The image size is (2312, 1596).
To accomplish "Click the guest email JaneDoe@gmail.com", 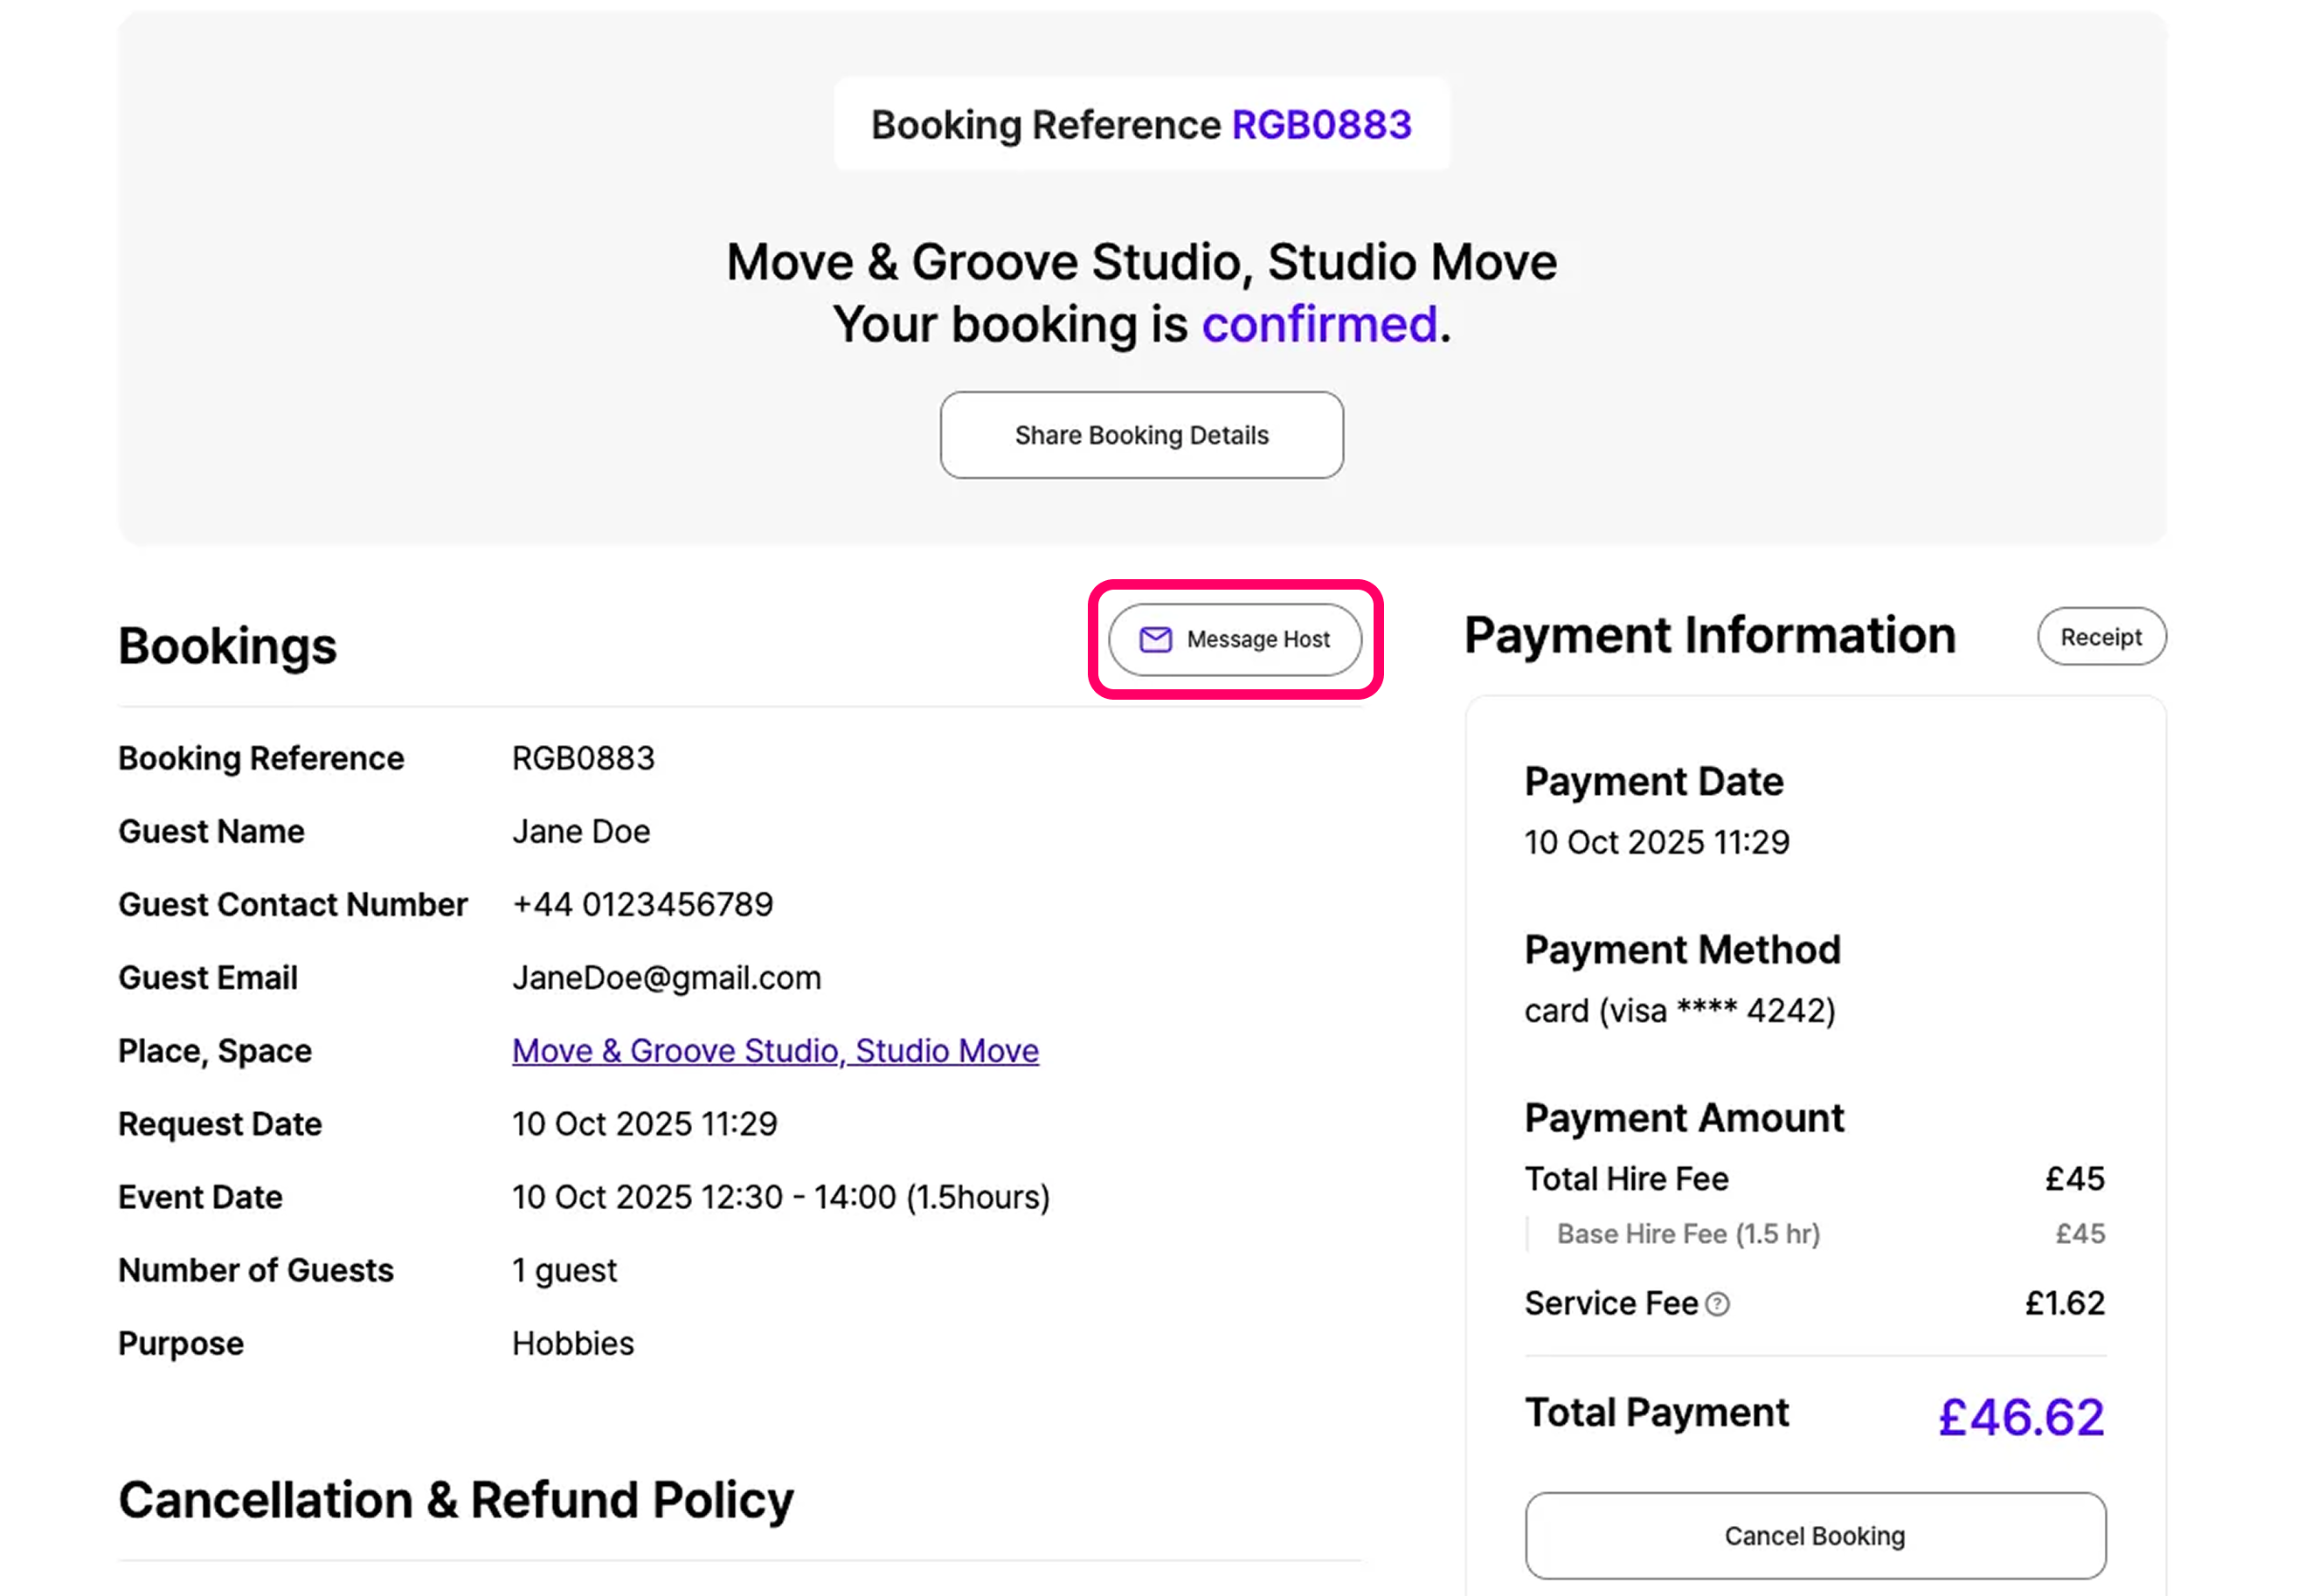I will point(666,978).
